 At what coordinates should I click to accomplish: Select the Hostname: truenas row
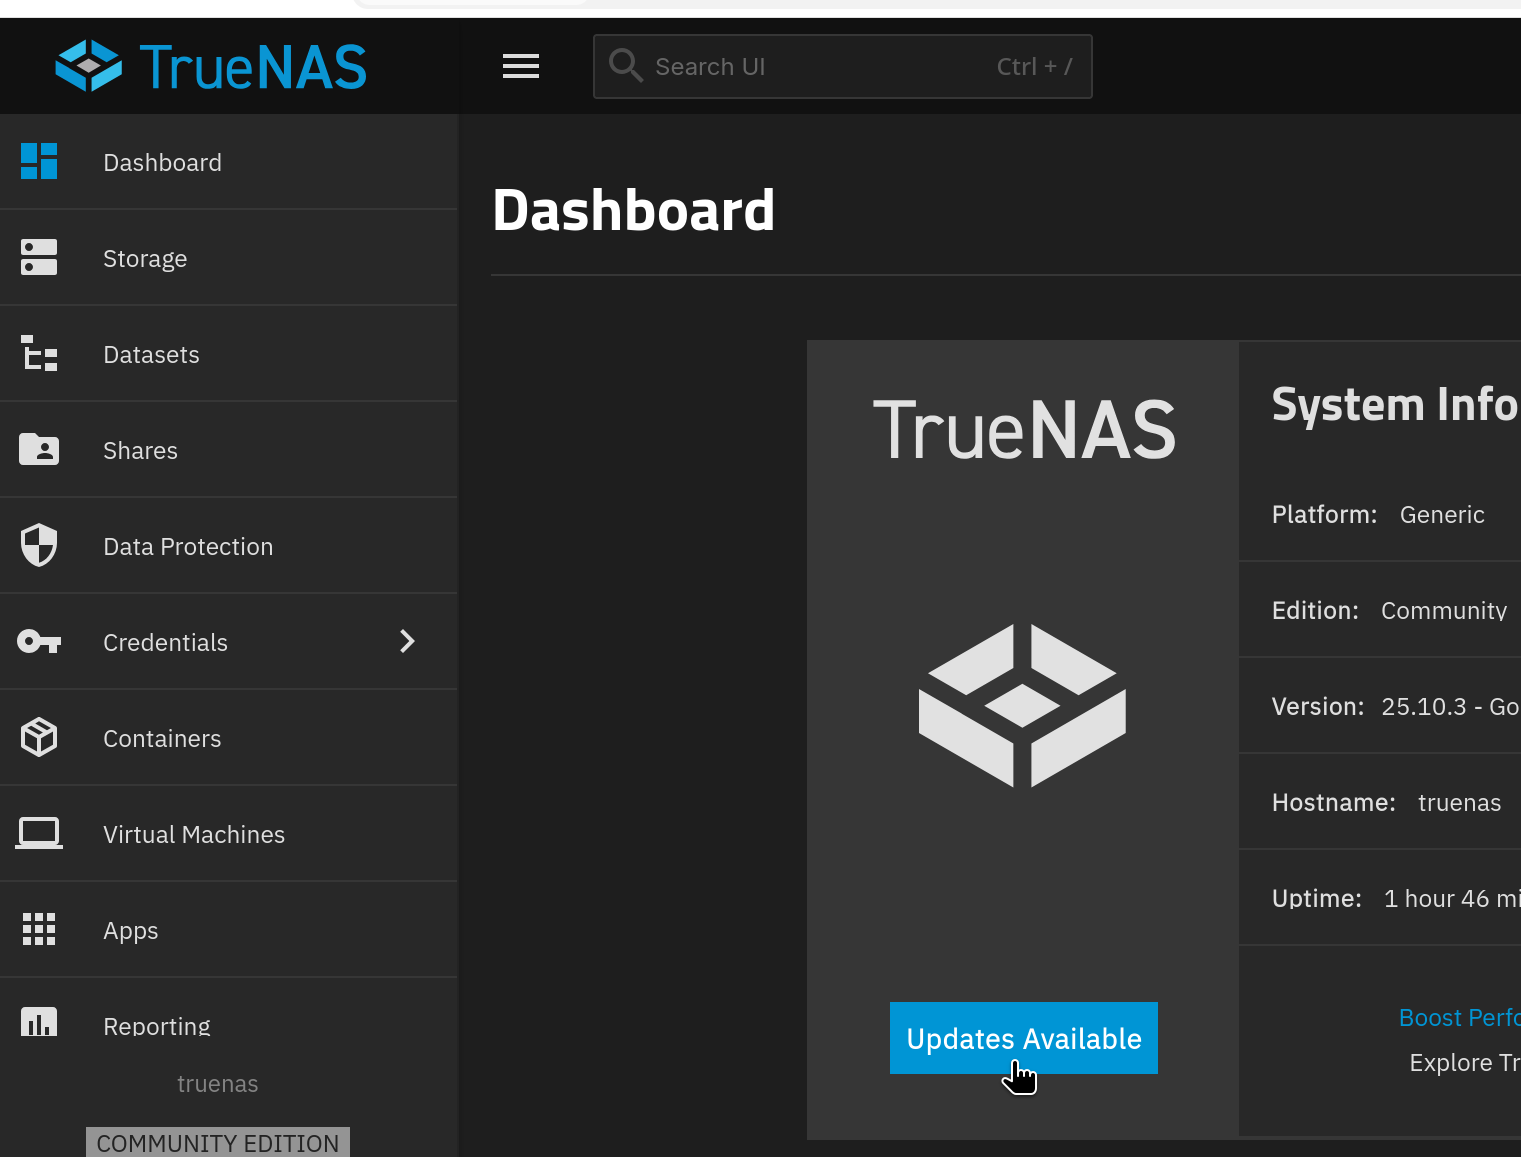click(x=1380, y=802)
